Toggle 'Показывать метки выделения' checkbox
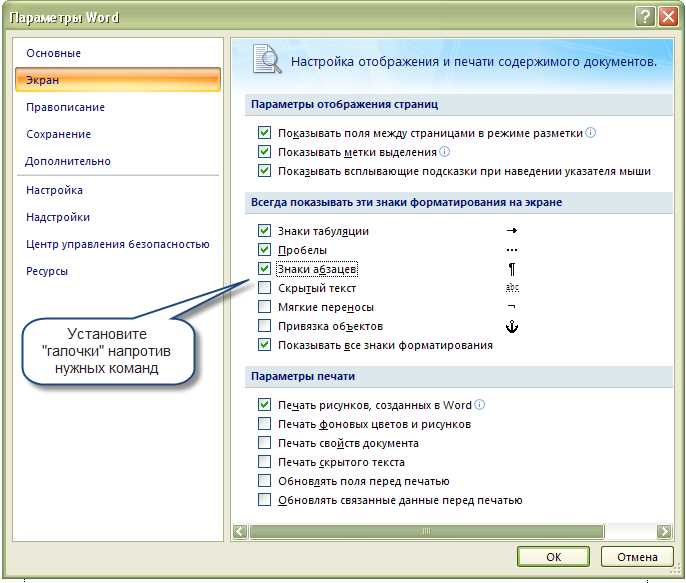 click(x=264, y=152)
